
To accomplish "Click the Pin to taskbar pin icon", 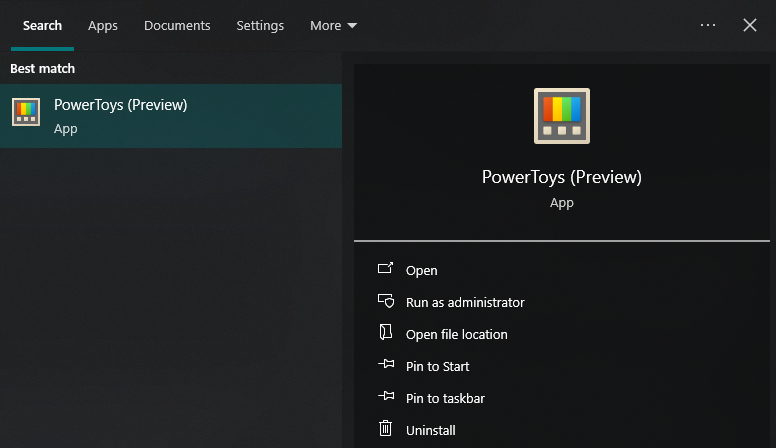I will click(x=386, y=396).
